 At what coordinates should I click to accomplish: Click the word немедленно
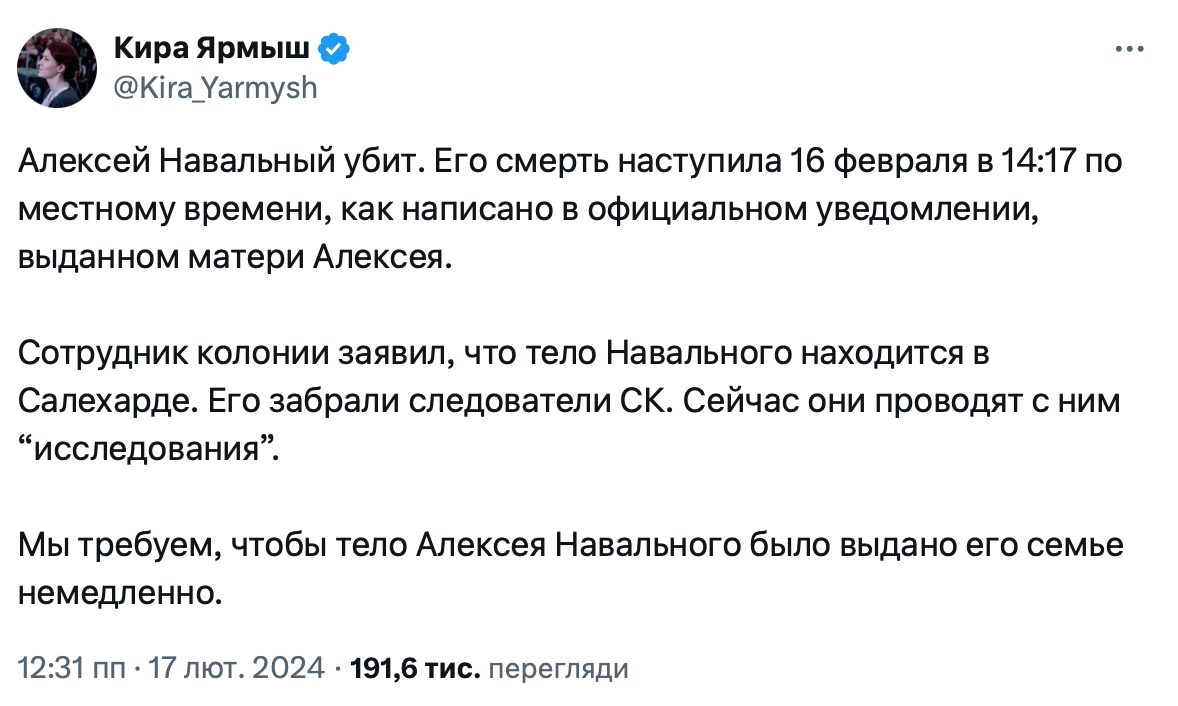point(119,595)
